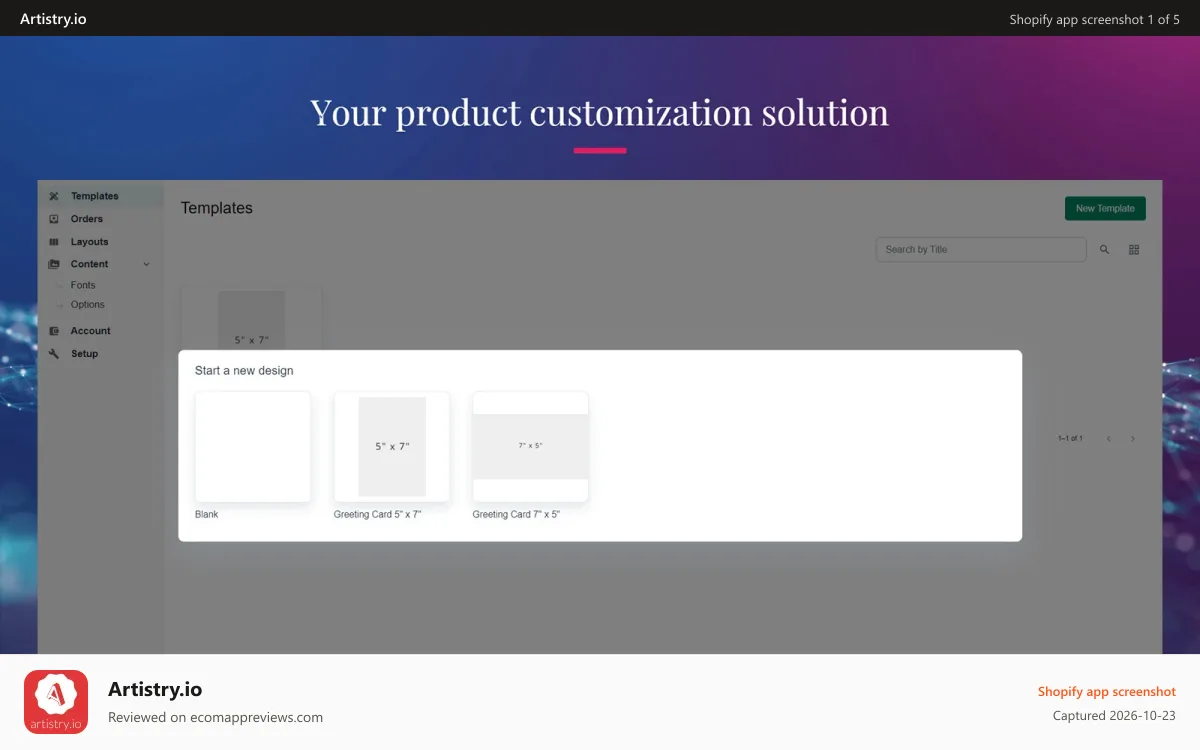1200x750 pixels.
Task: Click the Layouts columns icon in sidebar
Action: 54,242
